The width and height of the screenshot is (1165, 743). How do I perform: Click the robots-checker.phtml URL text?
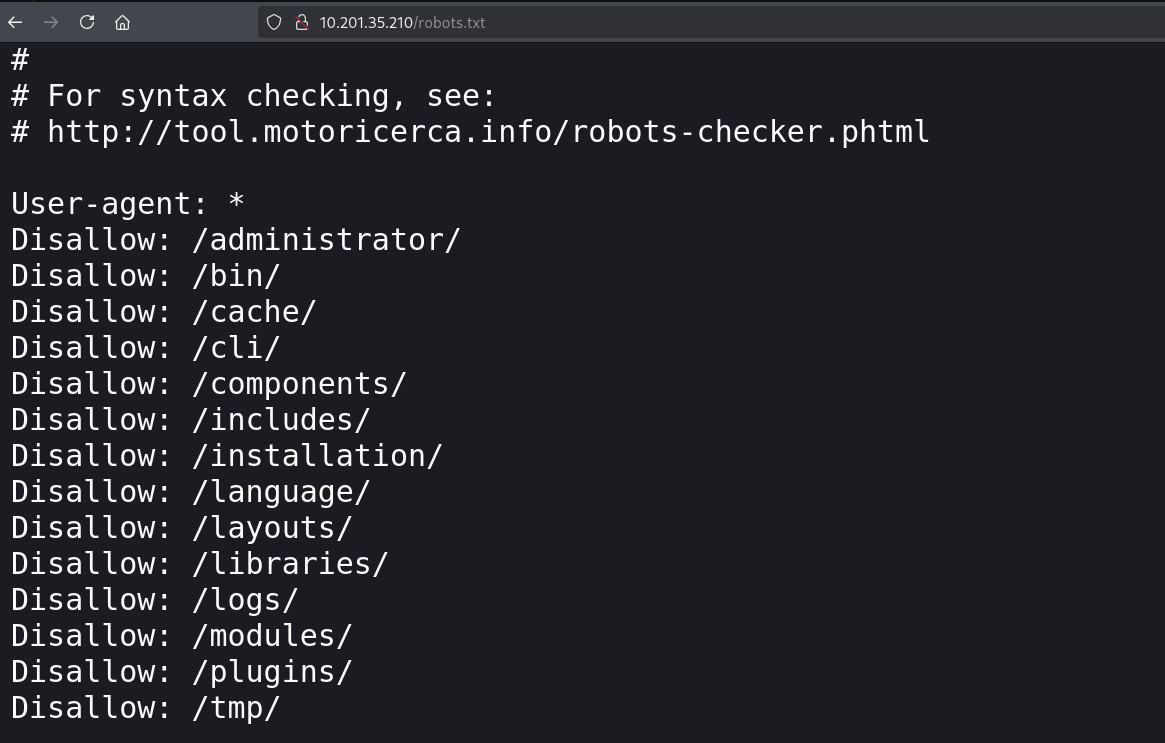coord(488,132)
